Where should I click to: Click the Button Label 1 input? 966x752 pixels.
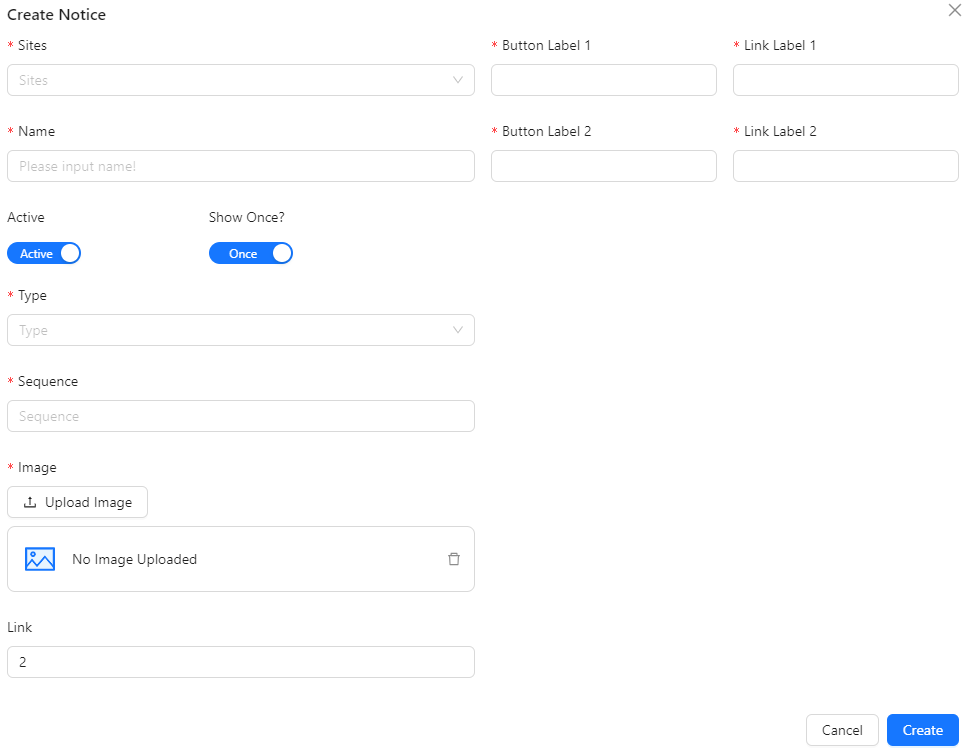click(603, 80)
